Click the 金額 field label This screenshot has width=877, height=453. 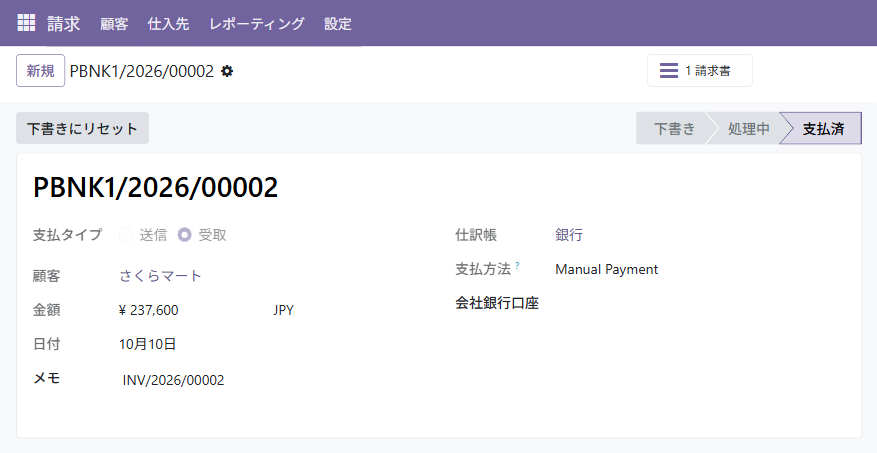click(46, 310)
